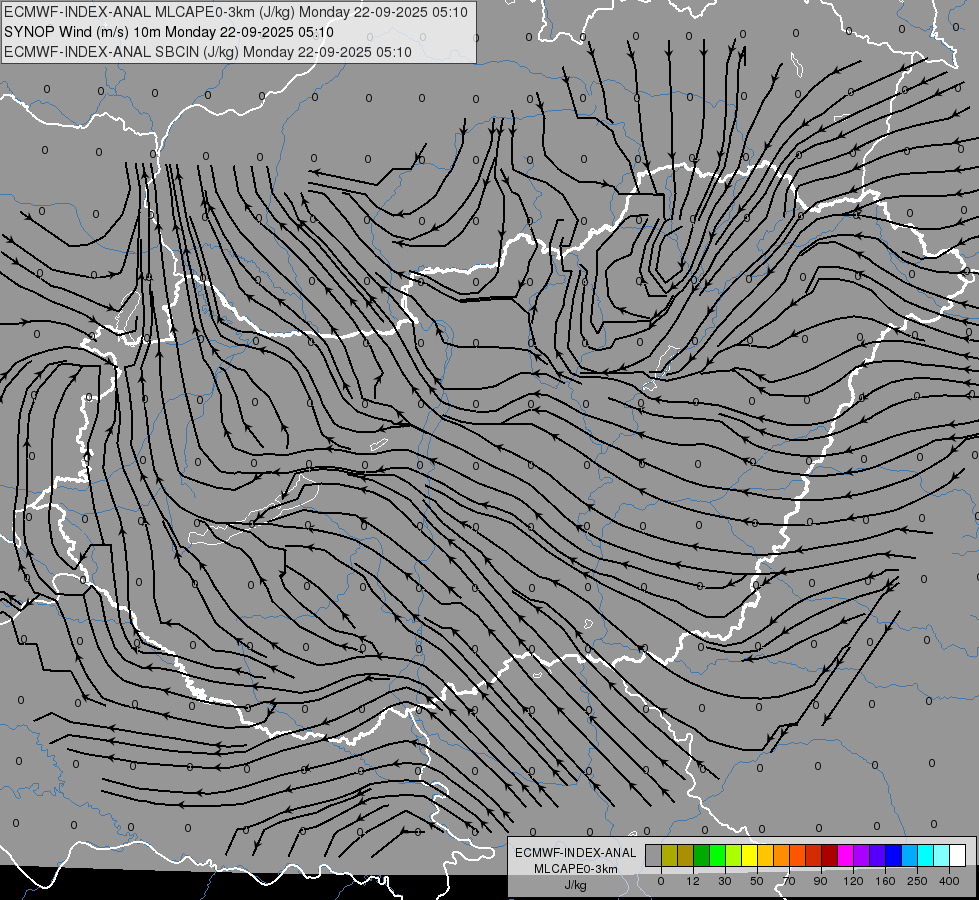The width and height of the screenshot is (979, 900).
Task: Select the pure yellow legend swatch
Action: pos(750,855)
